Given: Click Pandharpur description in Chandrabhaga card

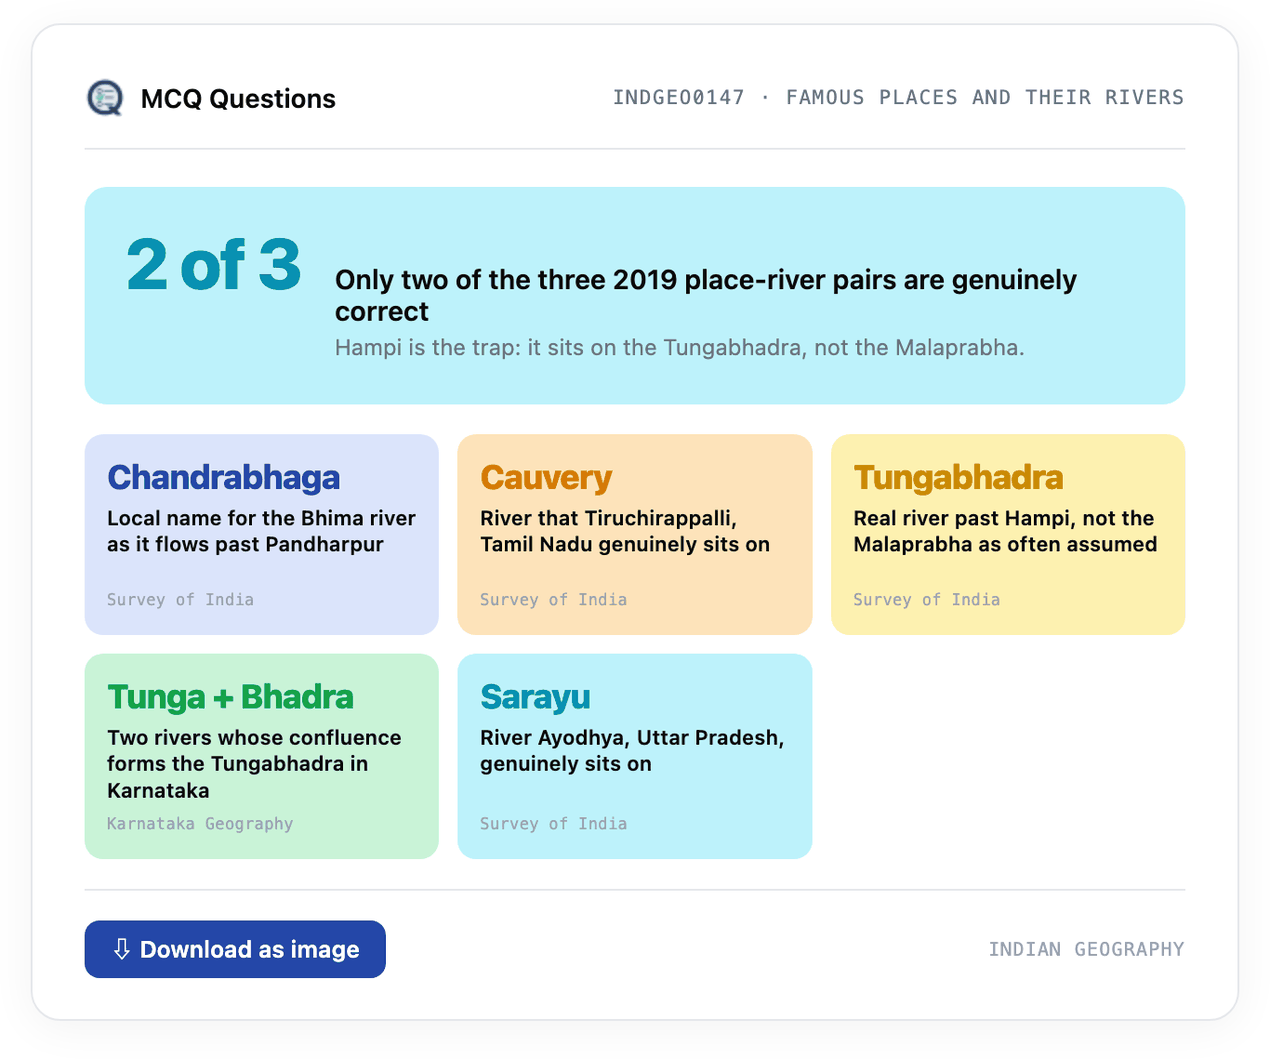Looking at the screenshot, I should coord(262,531).
